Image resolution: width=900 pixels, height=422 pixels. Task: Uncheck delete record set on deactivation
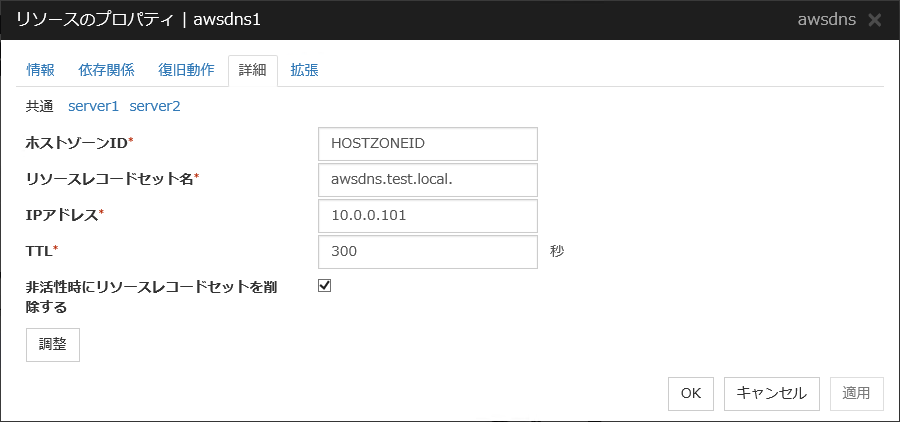pyautogui.click(x=324, y=286)
